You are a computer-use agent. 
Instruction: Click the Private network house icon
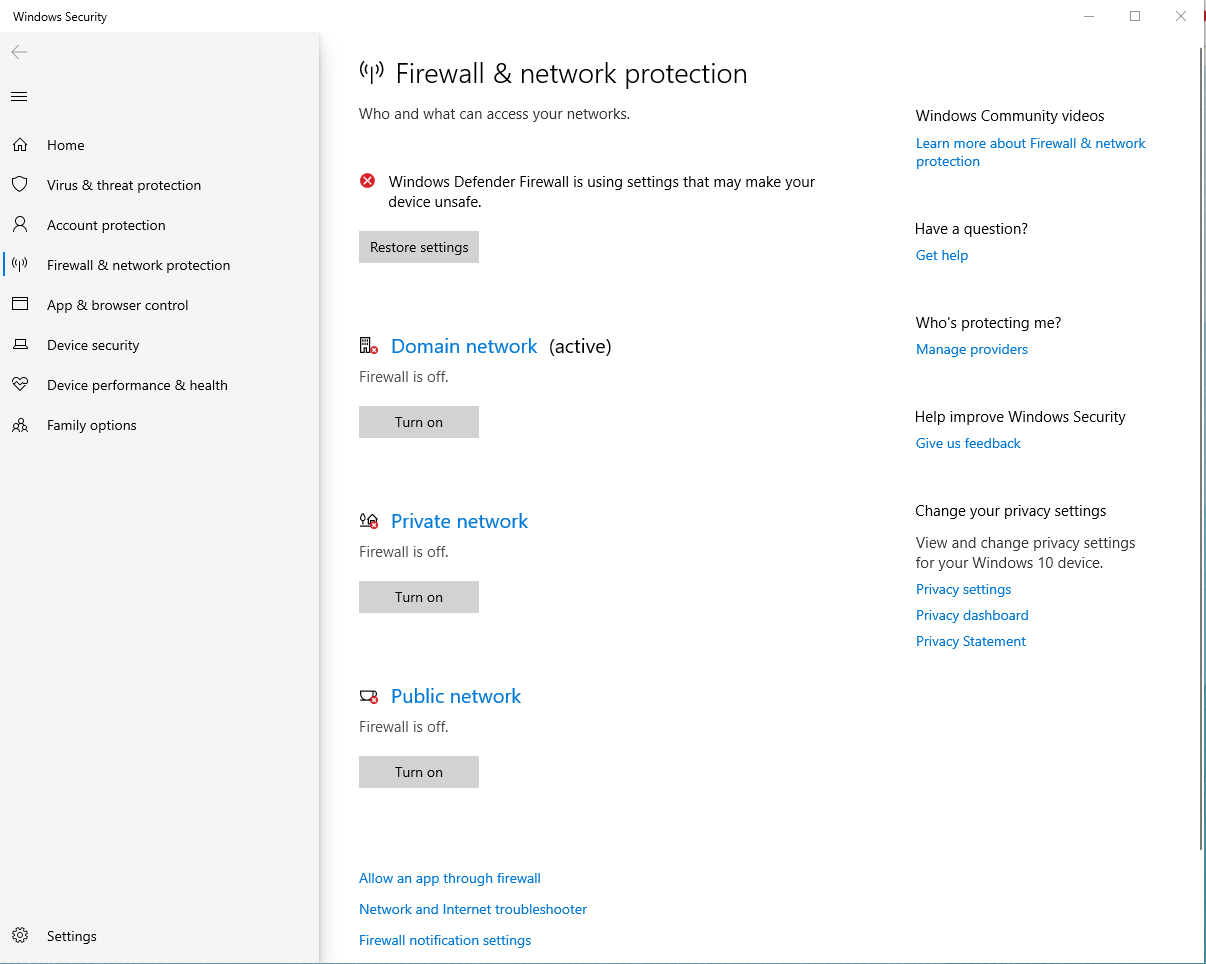click(368, 521)
